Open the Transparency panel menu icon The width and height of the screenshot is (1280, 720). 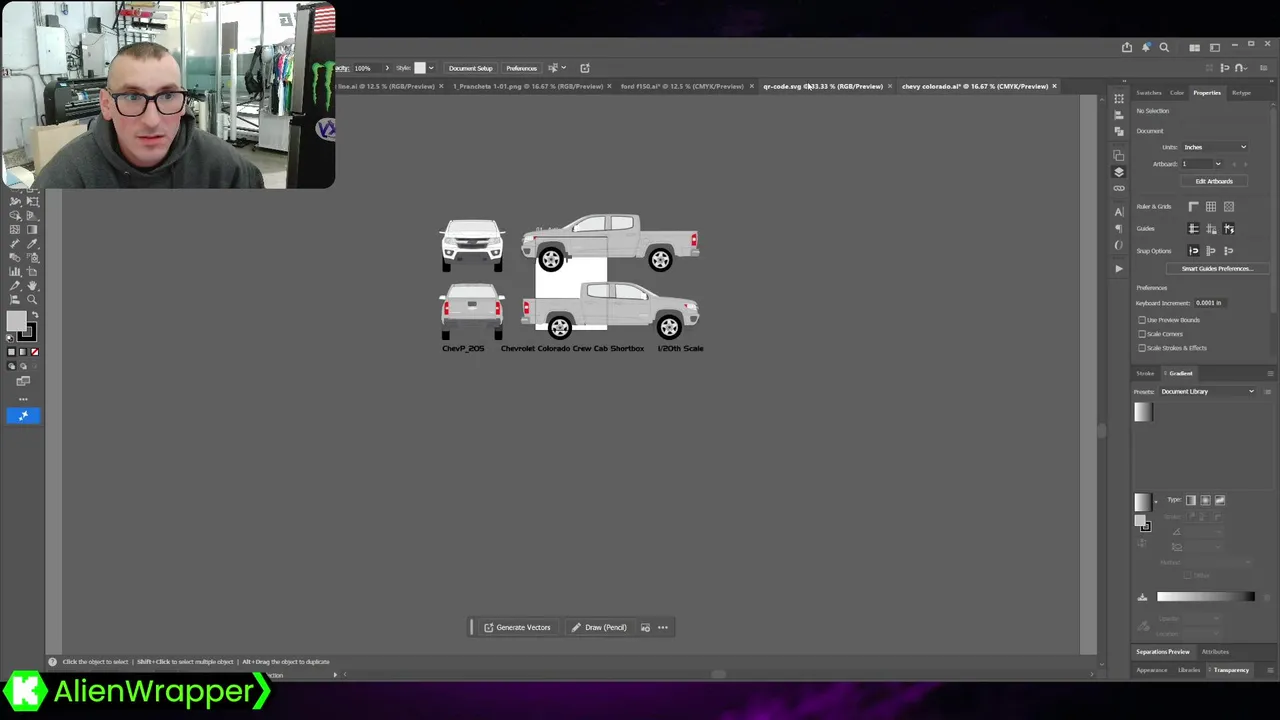point(1270,669)
